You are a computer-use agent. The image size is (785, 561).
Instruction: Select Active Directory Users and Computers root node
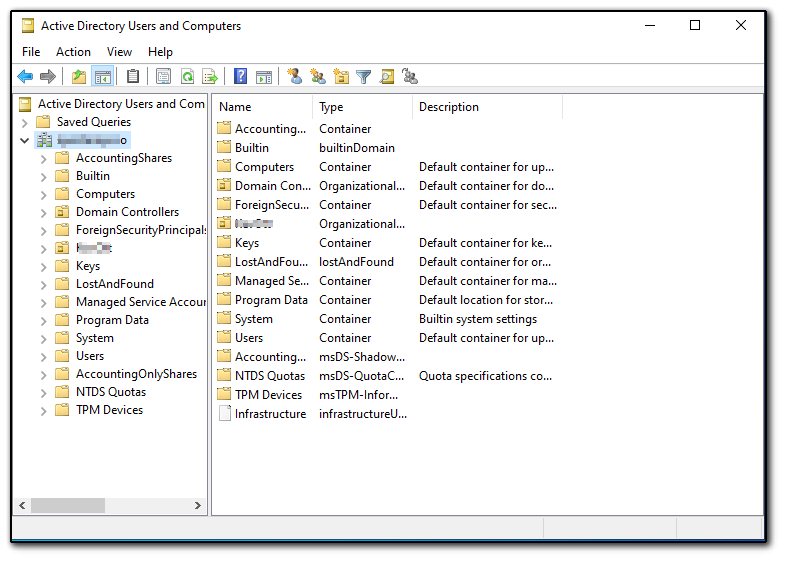tap(121, 104)
